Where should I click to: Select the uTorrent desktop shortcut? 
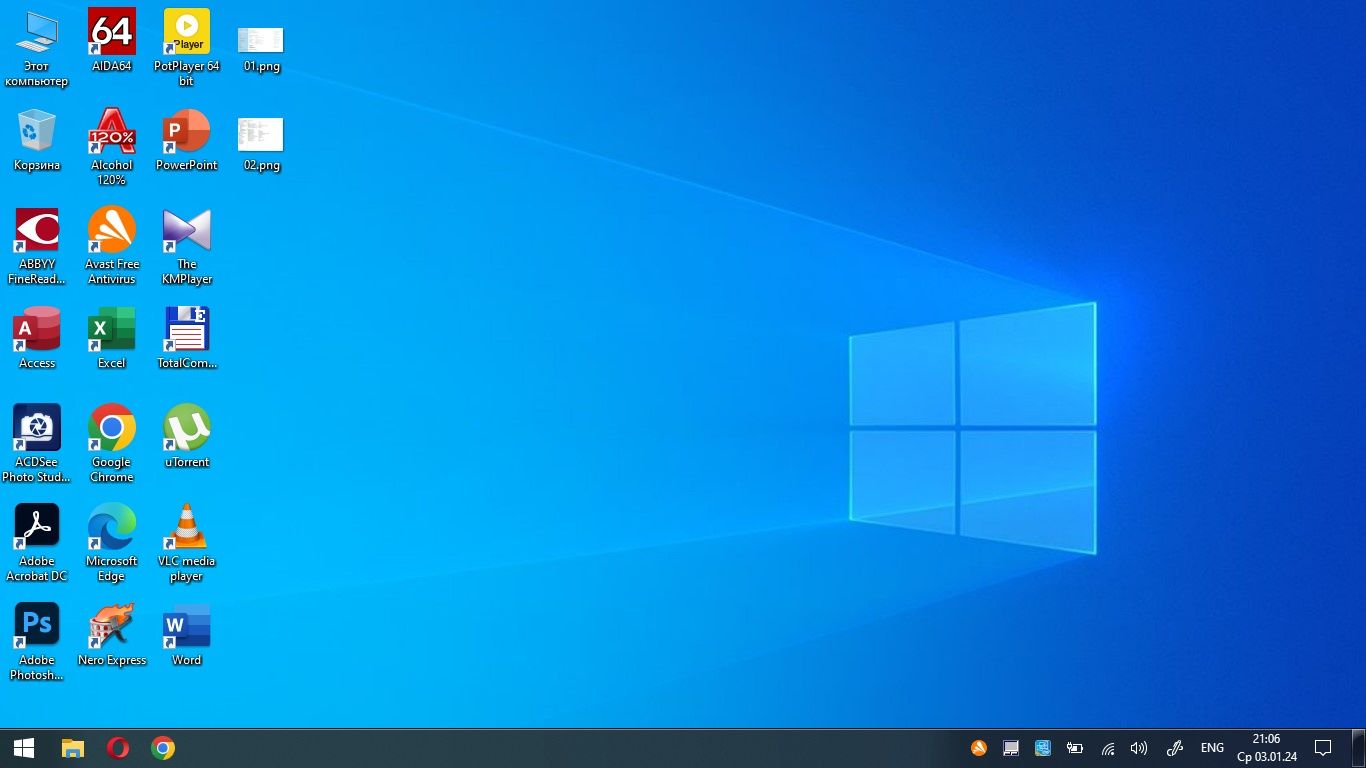pyautogui.click(x=187, y=436)
